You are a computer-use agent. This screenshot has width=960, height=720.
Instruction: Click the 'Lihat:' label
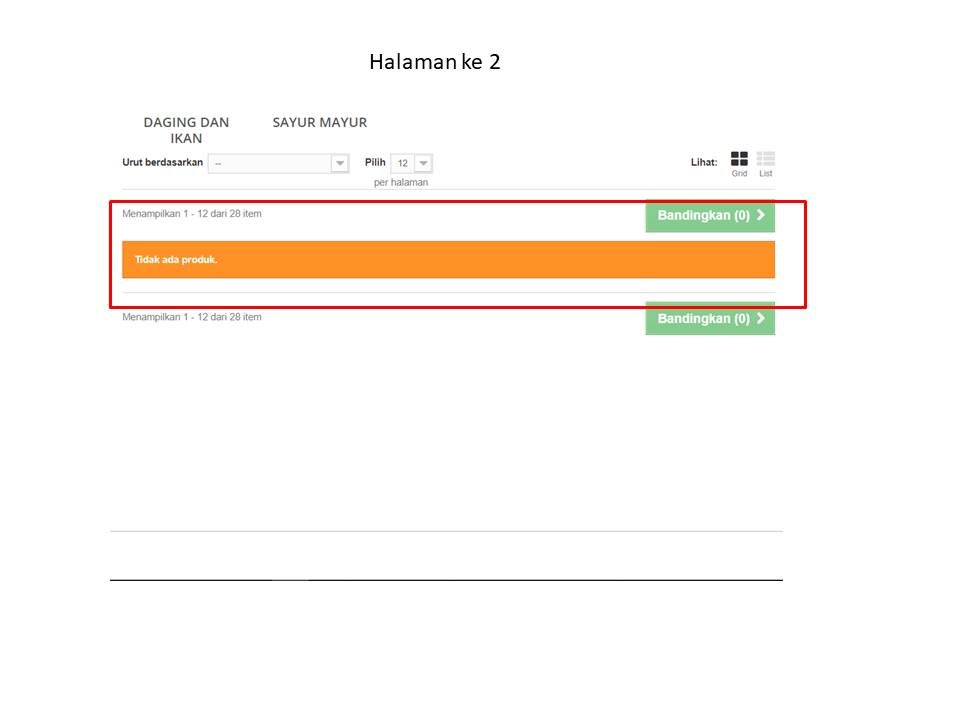[704, 162]
